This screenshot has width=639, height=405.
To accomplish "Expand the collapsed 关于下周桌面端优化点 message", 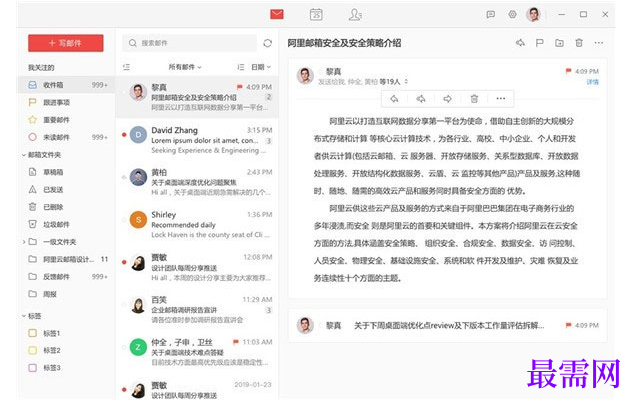I will tap(447, 325).
